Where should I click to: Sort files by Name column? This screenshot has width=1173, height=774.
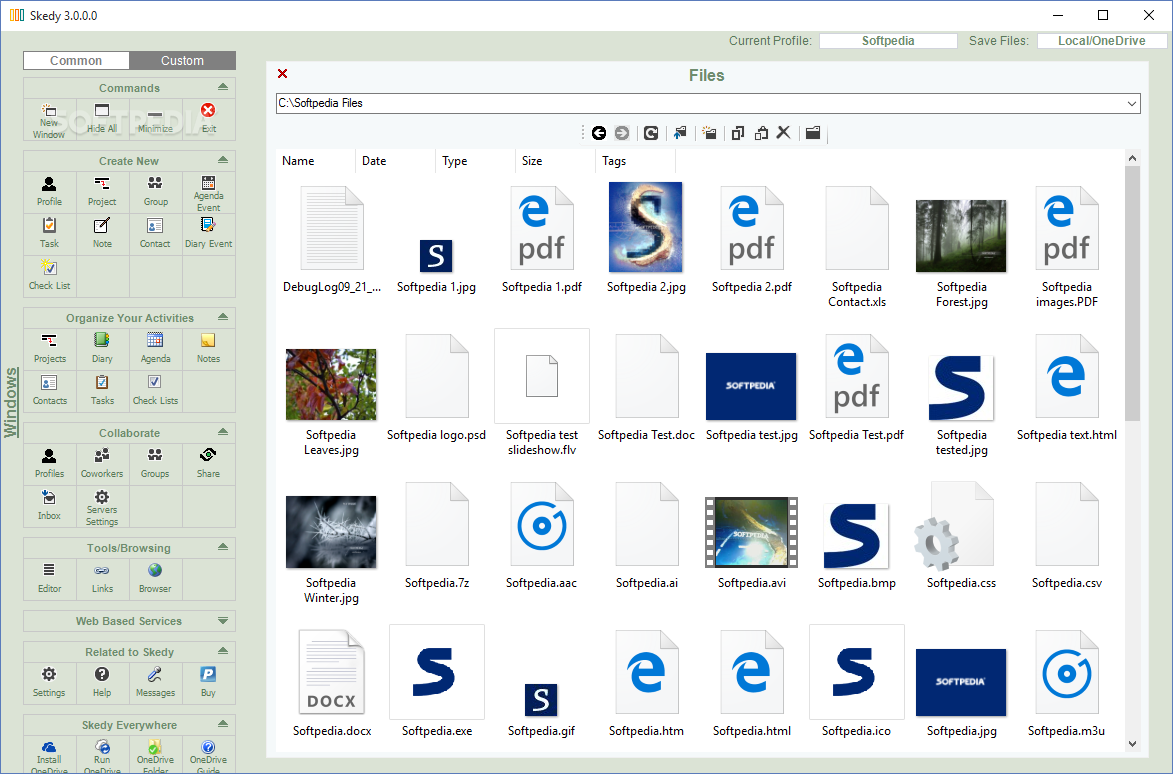tap(316, 161)
